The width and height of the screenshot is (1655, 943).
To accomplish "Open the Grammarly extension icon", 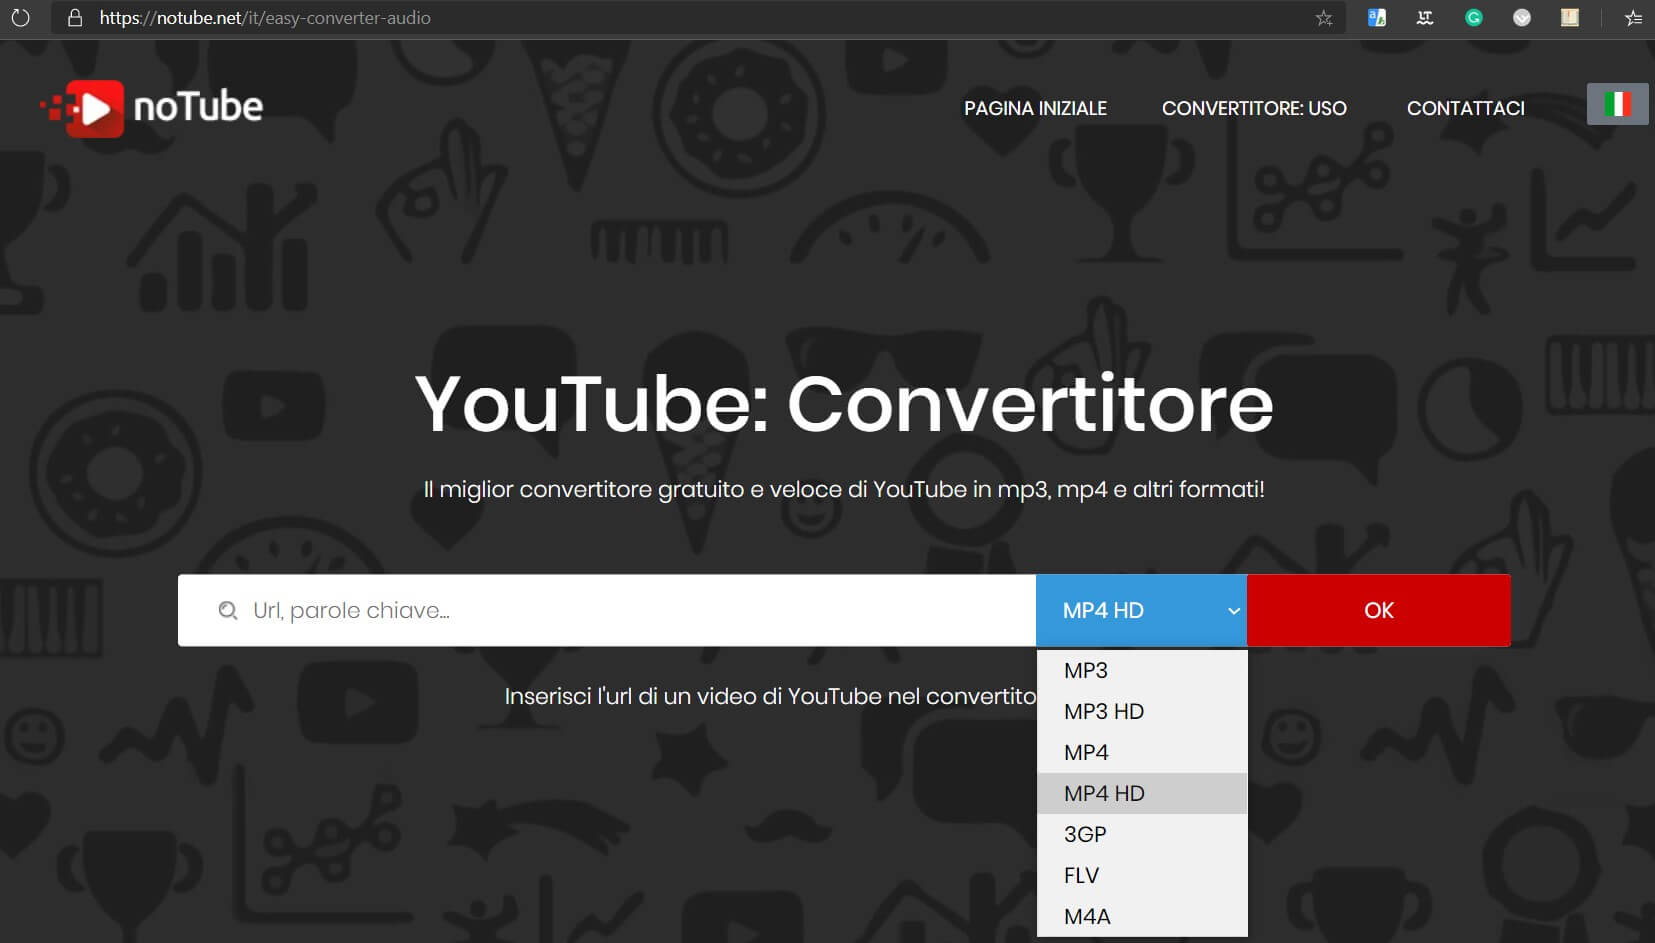I will tap(1473, 18).
